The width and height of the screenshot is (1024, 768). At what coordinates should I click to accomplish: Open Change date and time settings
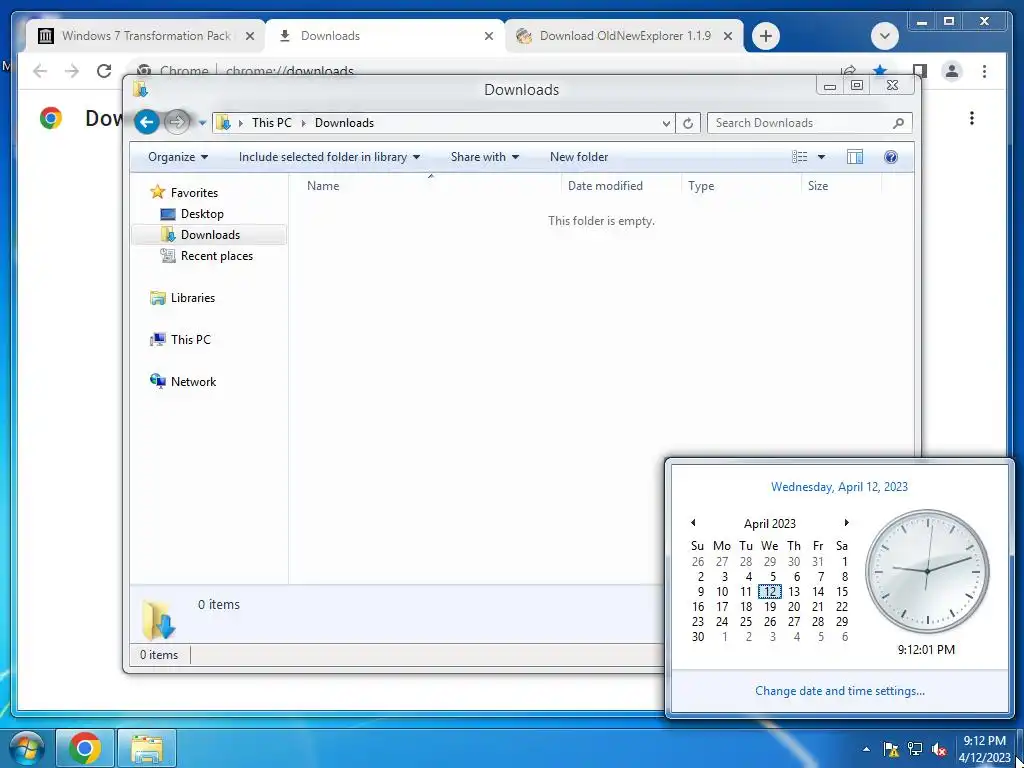840,690
